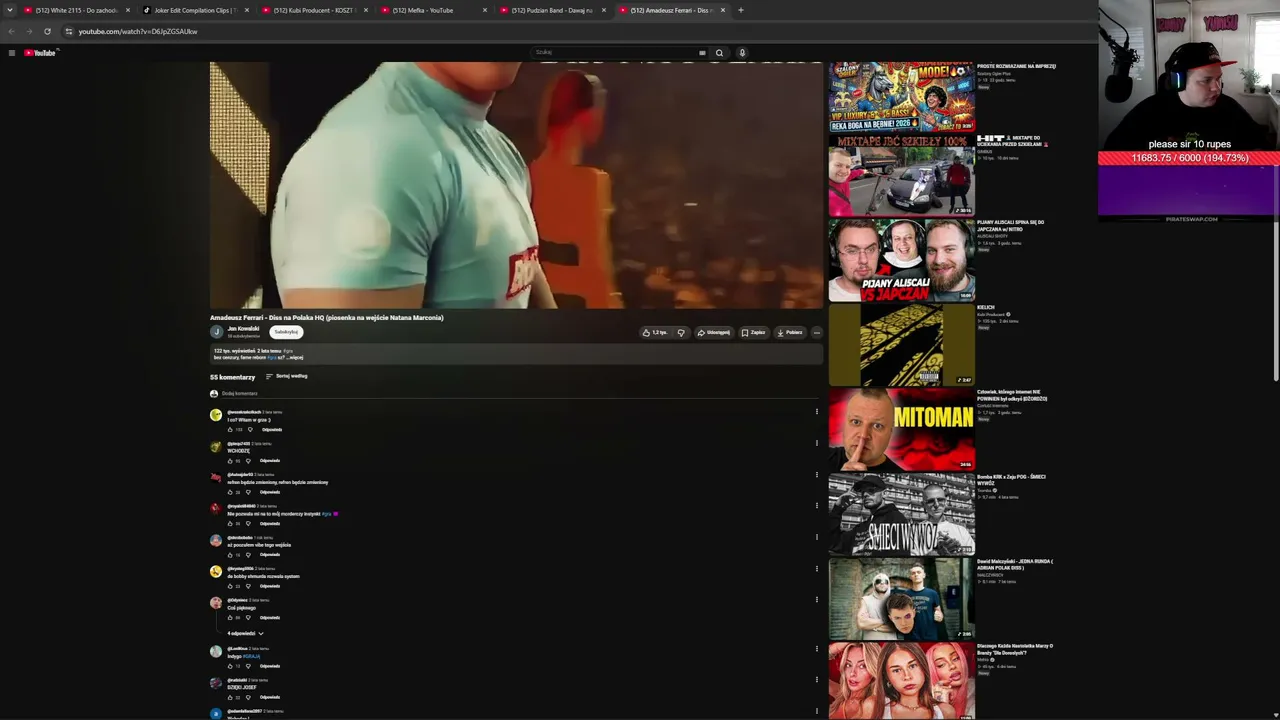Like the 'bobby shmurda' comment

click(x=230, y=586)
